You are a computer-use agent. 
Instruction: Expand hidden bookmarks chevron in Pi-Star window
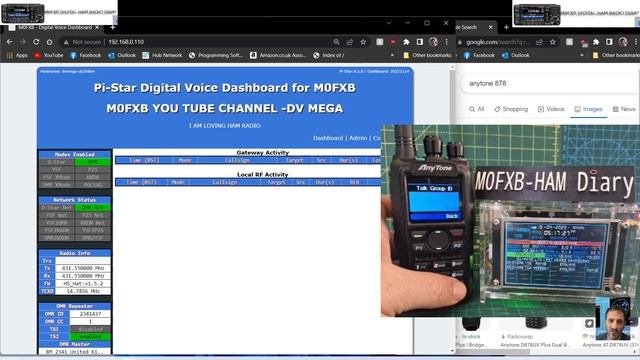pos(392,55)
